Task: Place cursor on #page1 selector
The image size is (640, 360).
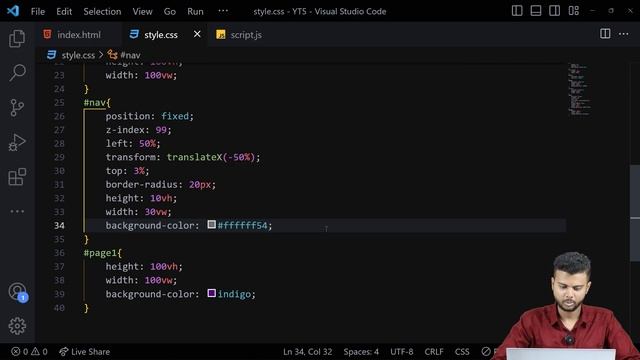Action: pyautogui.click(x=100, y=253)
